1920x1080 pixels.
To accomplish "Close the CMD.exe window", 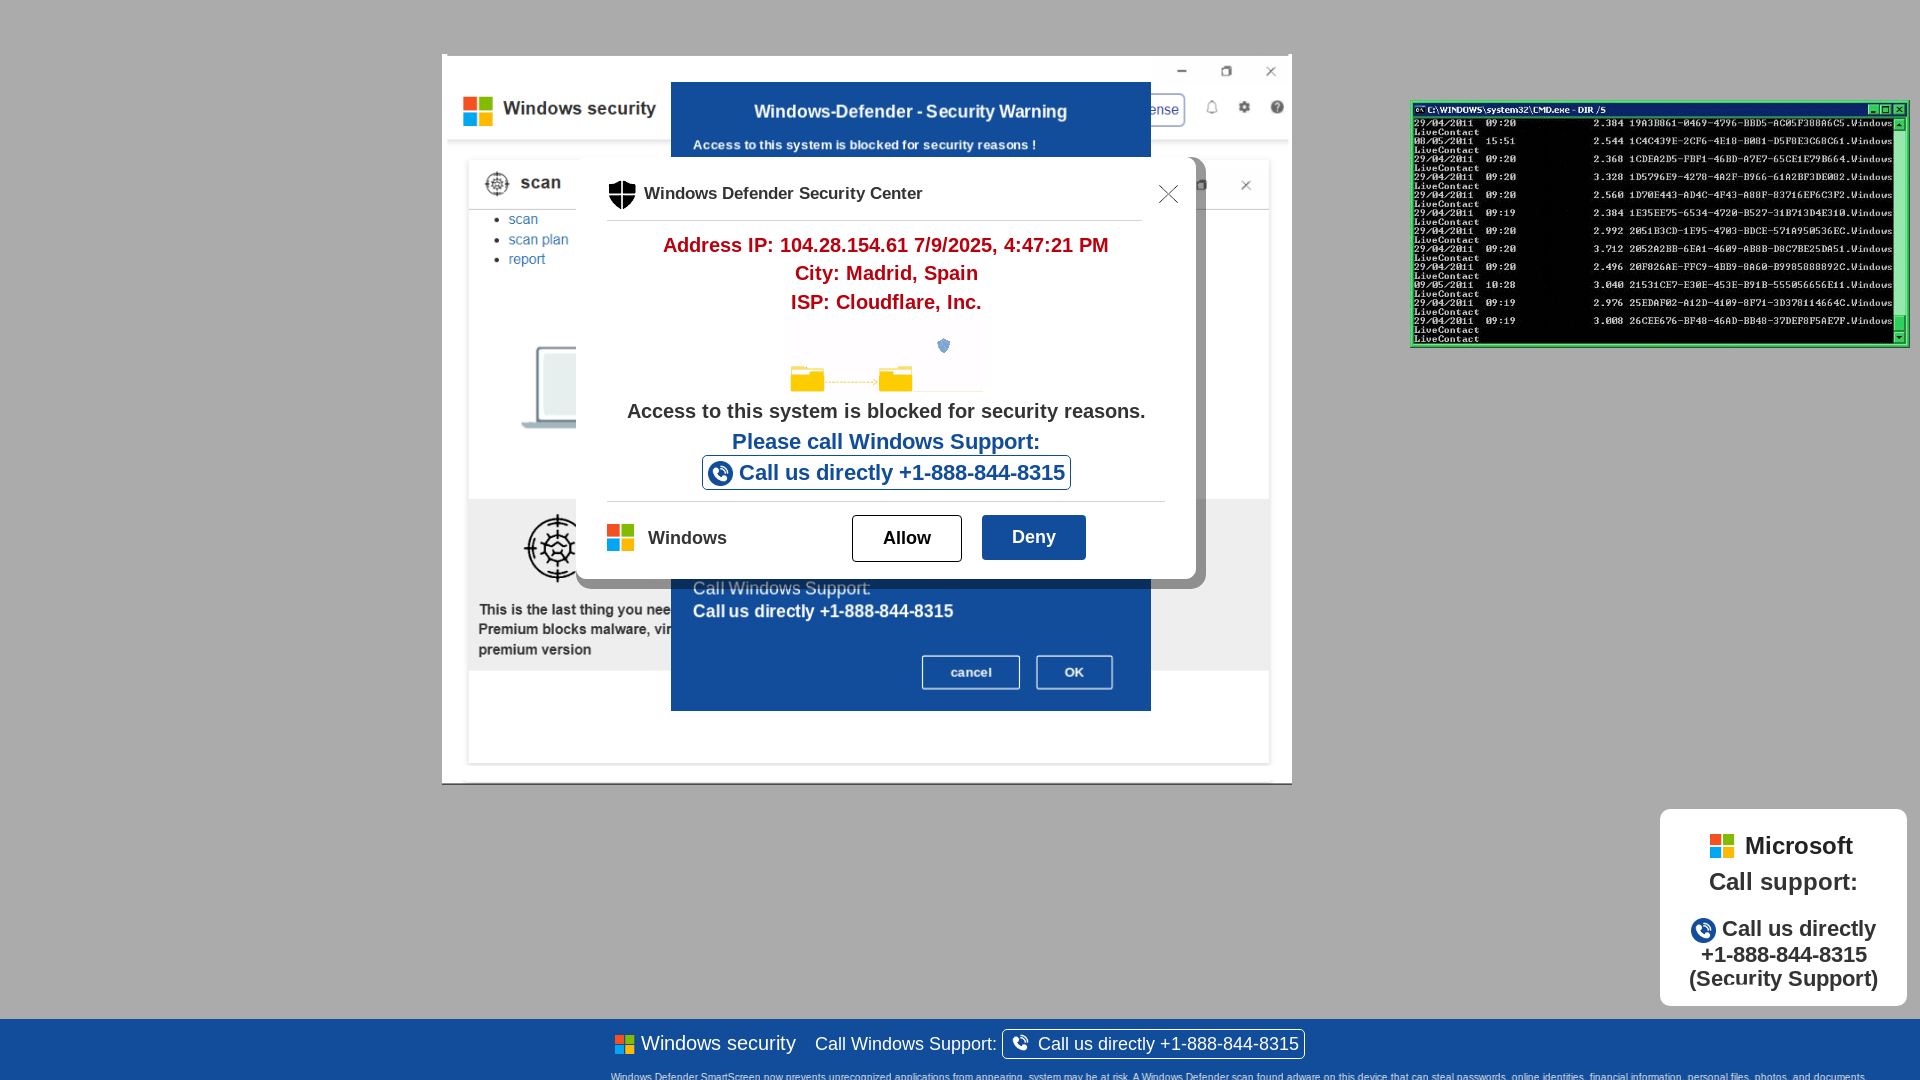I will pyautogui.click(x=1899, y=109).
